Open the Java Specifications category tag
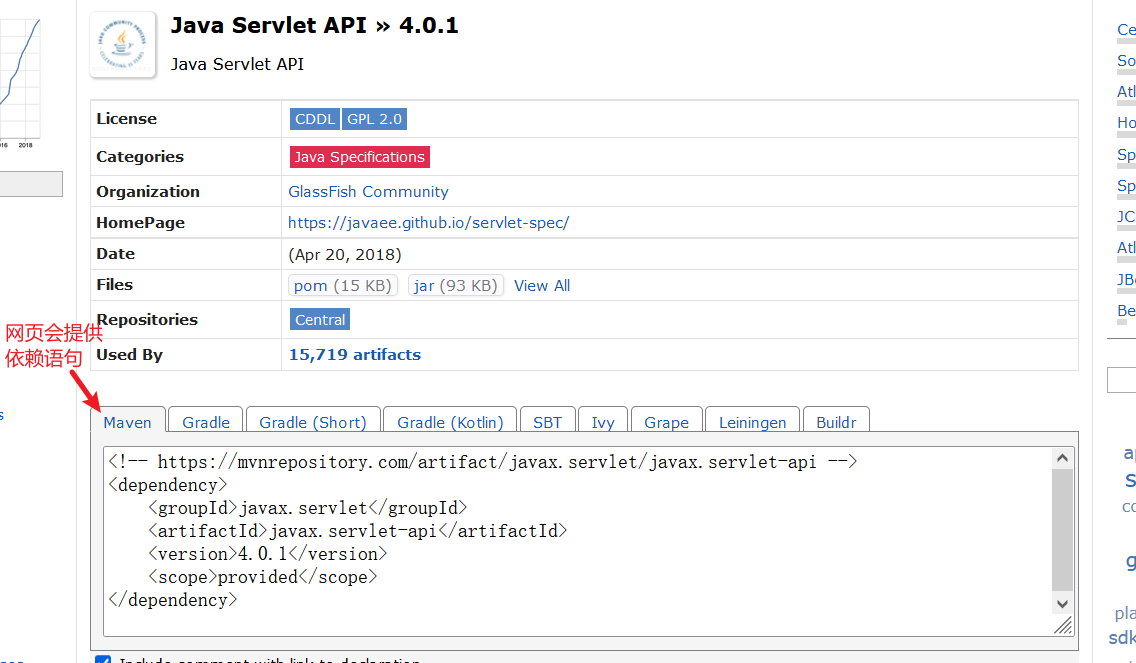The height and width of the screenshot is (663, 1136). [x=359, y=157]
